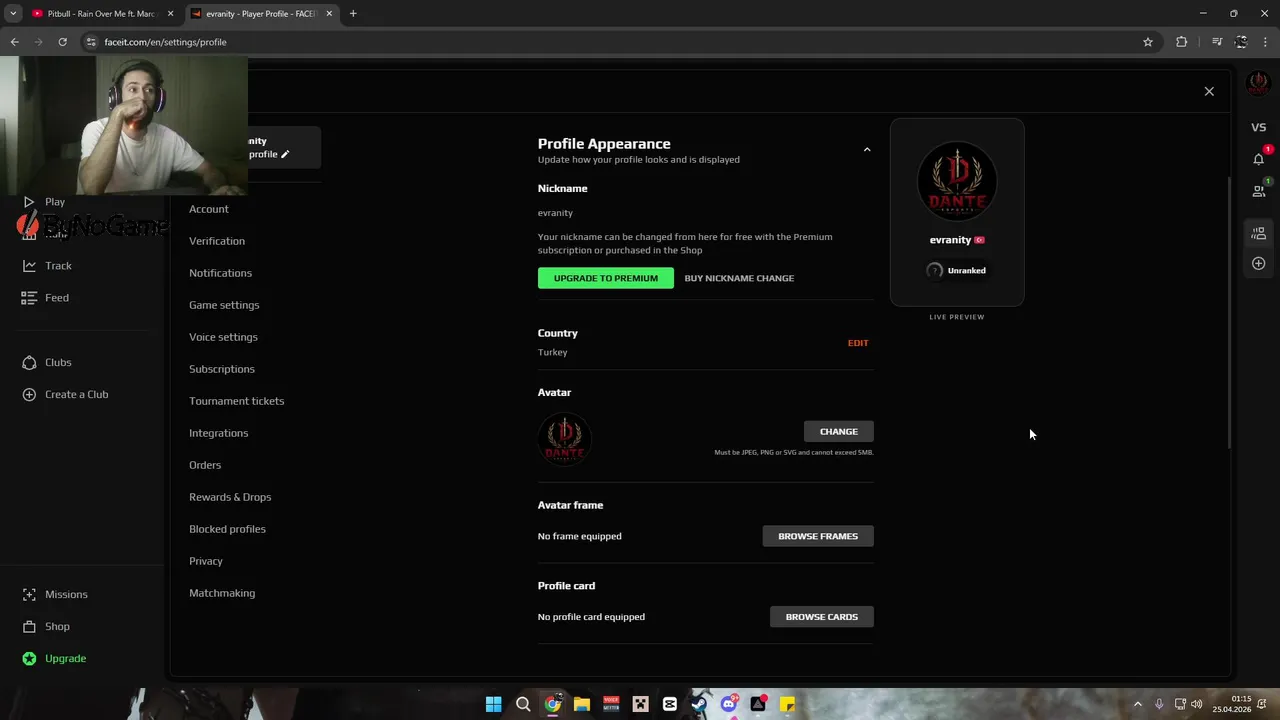The width and height of the screenshot is (1280, 720).
Task: Open the Notifications settings item
Action: [x=220, y=273]
